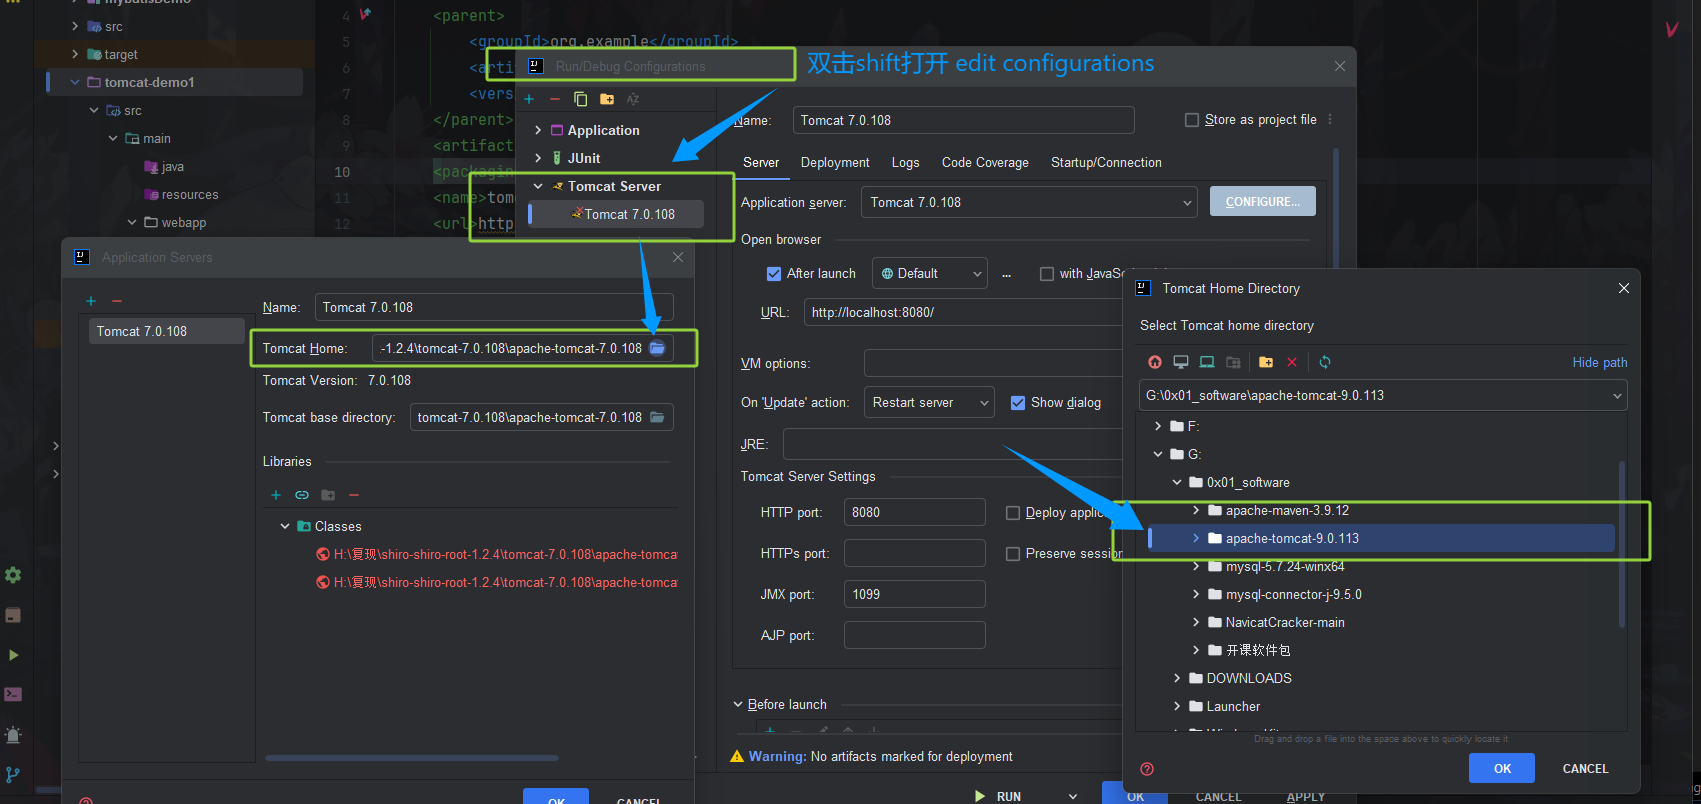The height and width of the screenshot is (804, 1701).
Task: Open the Git branch tool window icon
Action: click(x=13, y=774)
